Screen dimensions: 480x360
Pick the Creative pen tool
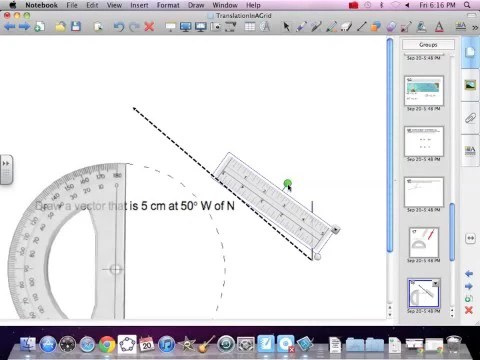click(x=331, y=27)
